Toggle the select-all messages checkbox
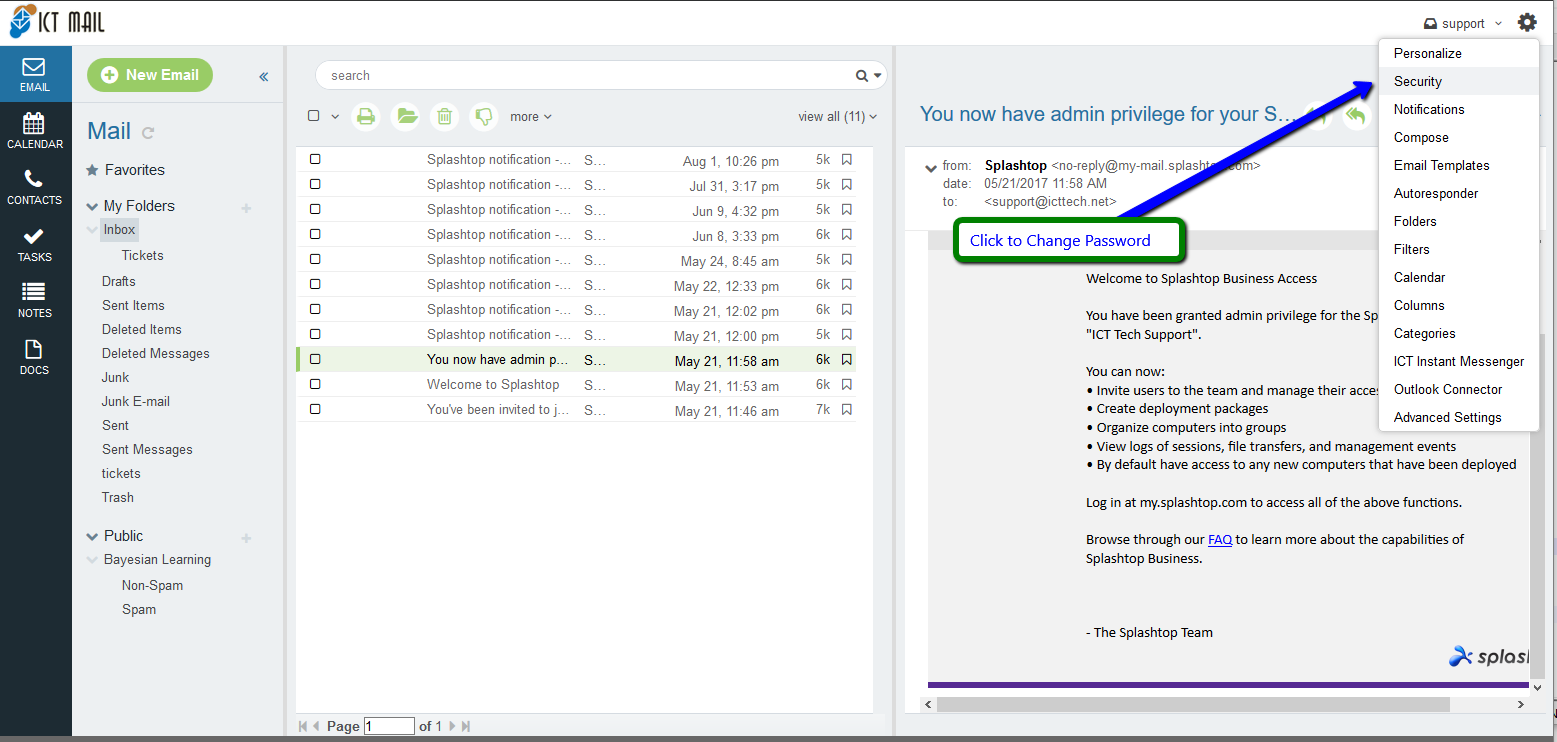The height and width of the screenshot is (742, 1557). coord(314,116)
